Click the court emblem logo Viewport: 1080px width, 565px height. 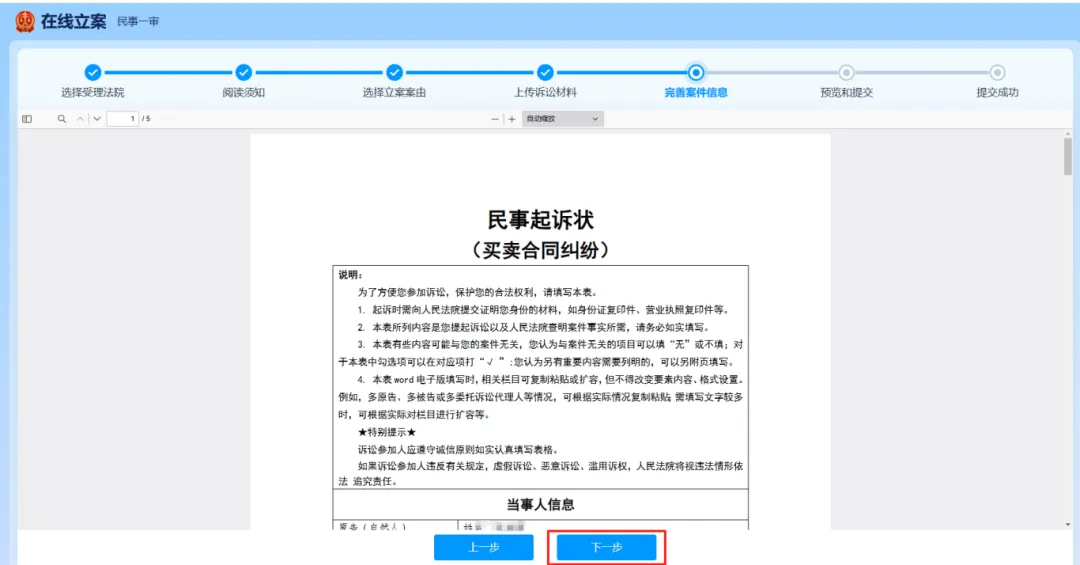pos(25,21)
